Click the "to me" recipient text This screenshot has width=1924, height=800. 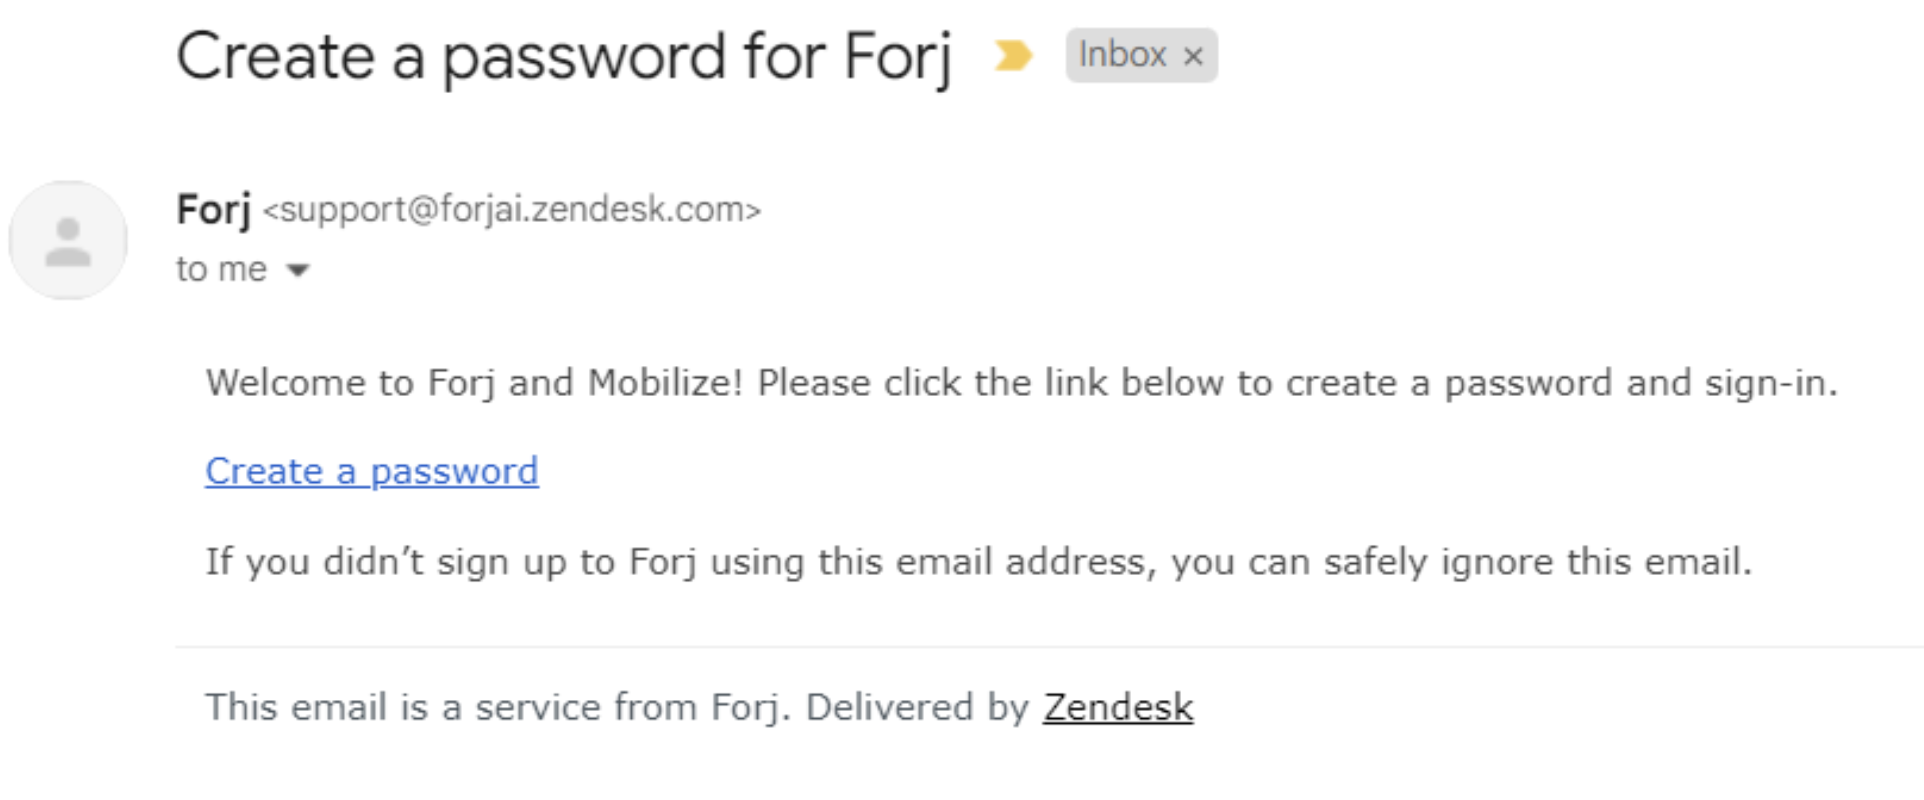tap(221, 269)
